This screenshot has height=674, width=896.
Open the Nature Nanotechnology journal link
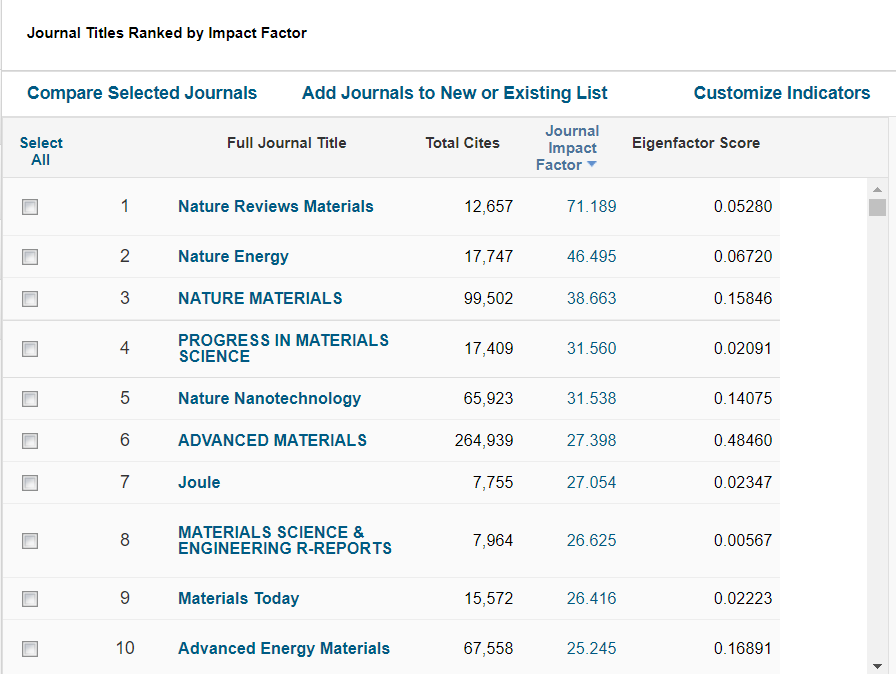tap(269, 398)
